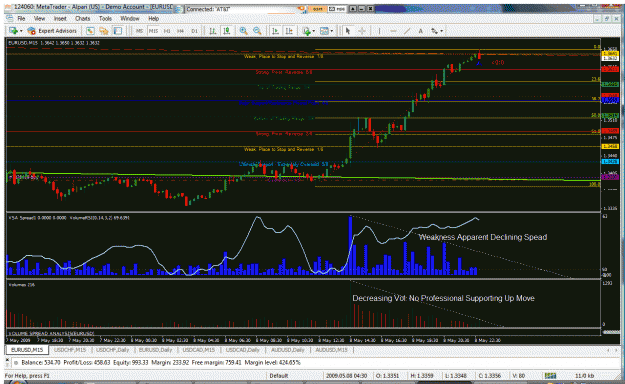Switch to bar chart mode icon
Viewport: 625px width, 384px height.
[x=213, y=31]
